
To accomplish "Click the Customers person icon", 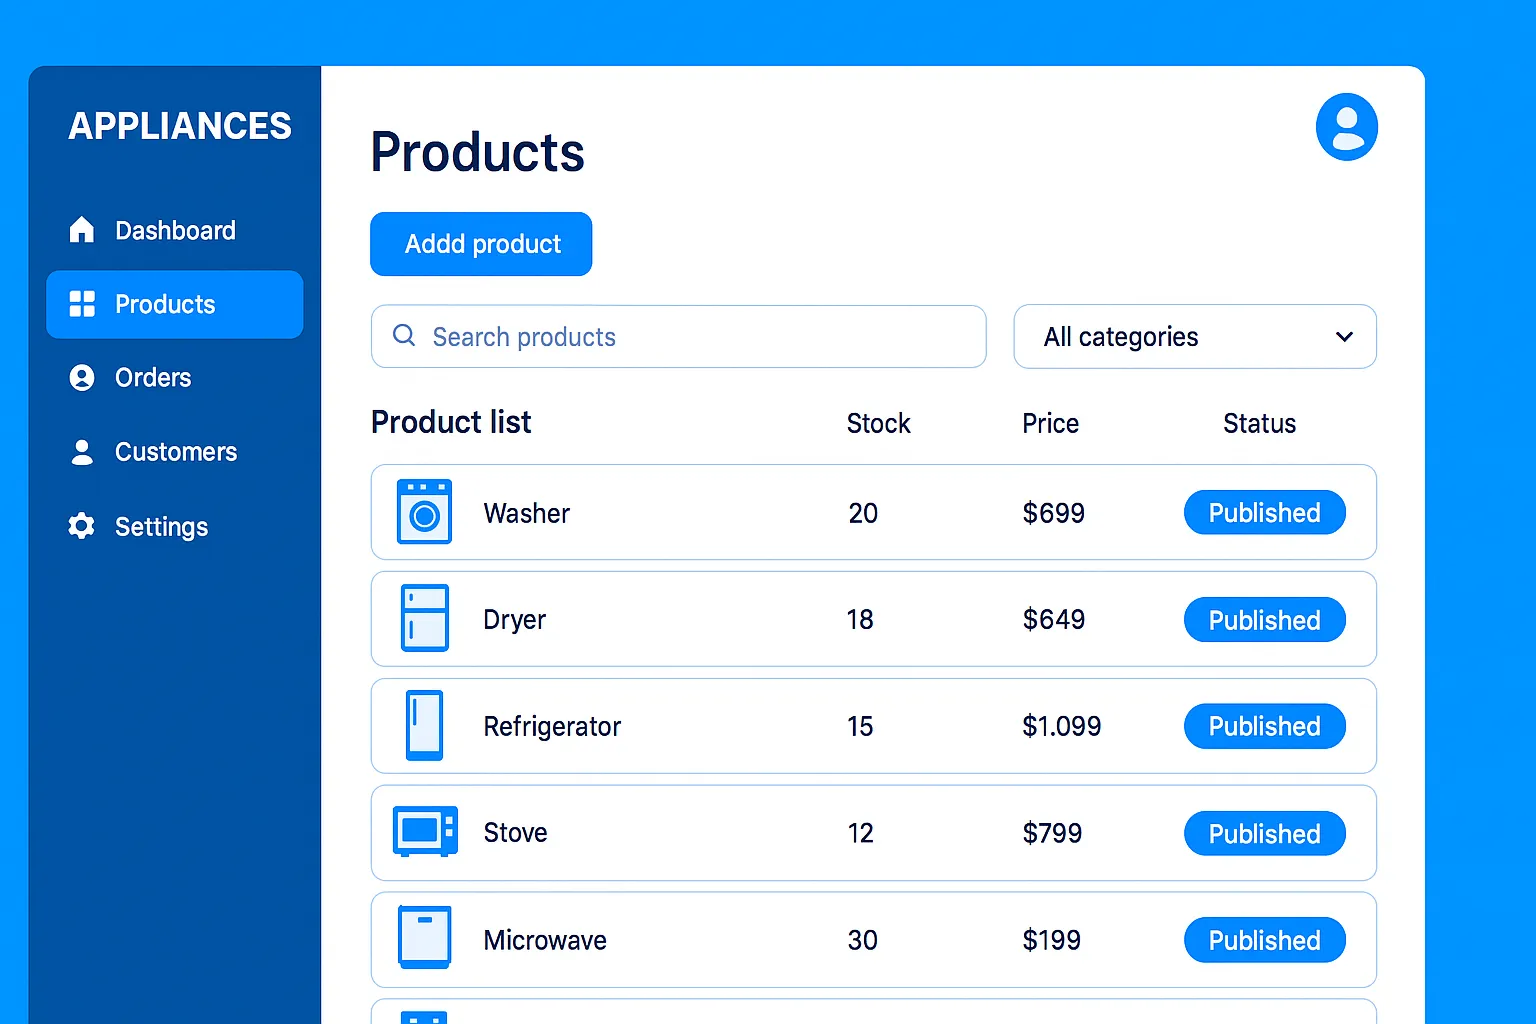I will [x=82, y=452].
